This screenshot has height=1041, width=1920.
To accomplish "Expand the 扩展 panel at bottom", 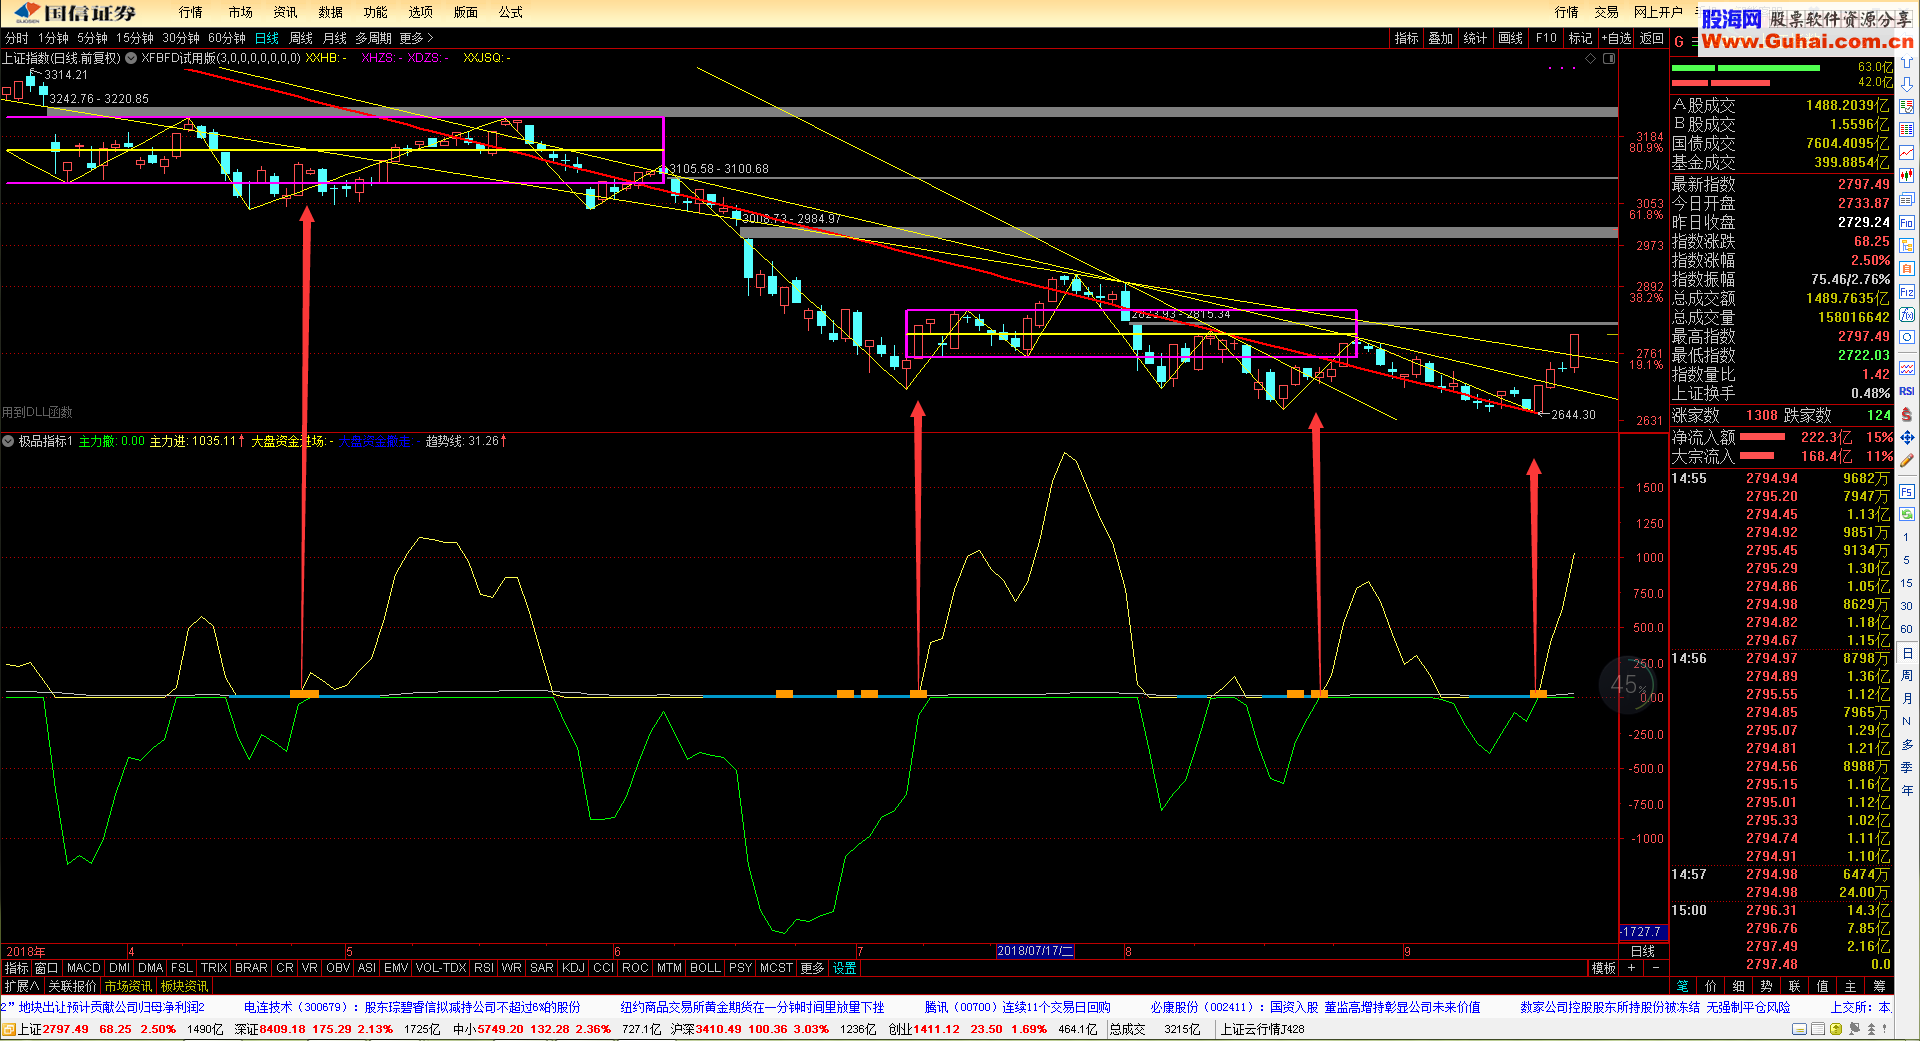I will tap(21, 986).
